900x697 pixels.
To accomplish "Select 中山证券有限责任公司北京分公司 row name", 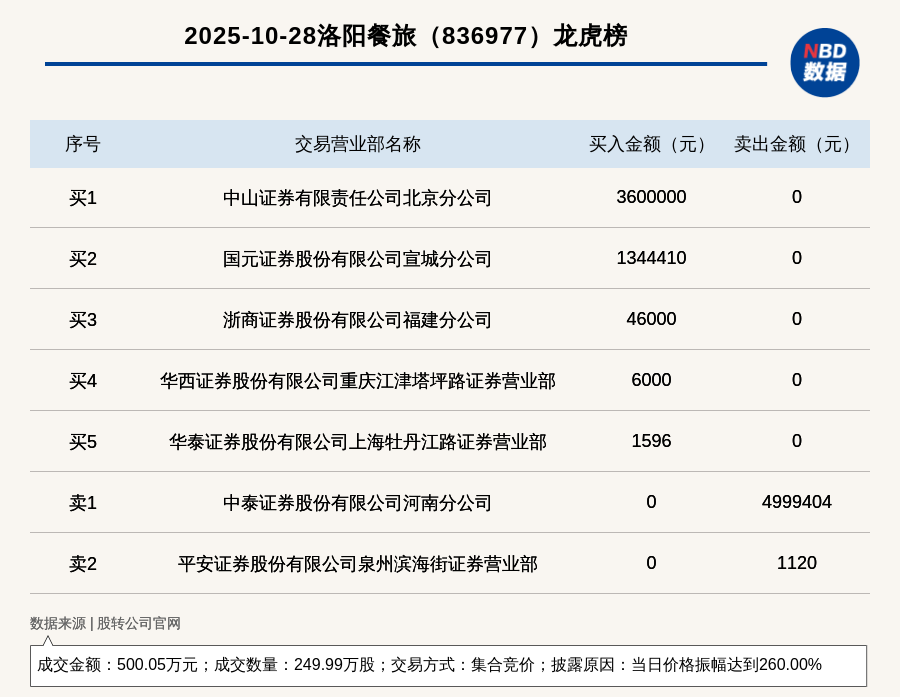I will tap(357, 198).
